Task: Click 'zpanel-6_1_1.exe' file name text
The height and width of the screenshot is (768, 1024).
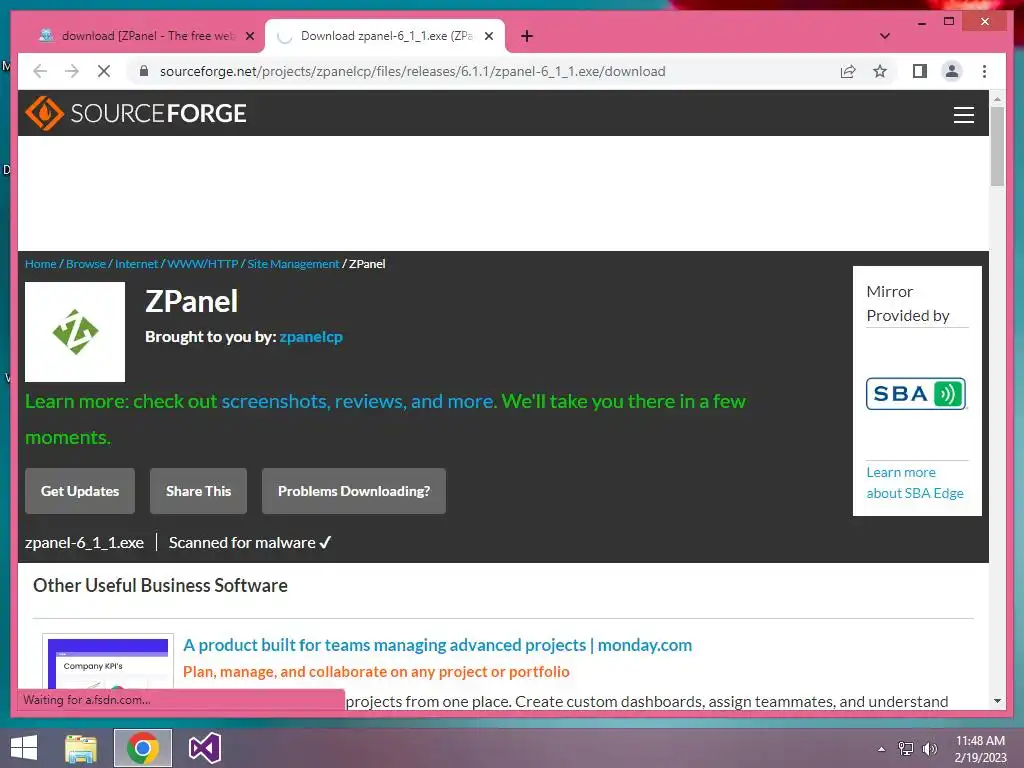Action: pyautogui.click(x=84, y=543)
